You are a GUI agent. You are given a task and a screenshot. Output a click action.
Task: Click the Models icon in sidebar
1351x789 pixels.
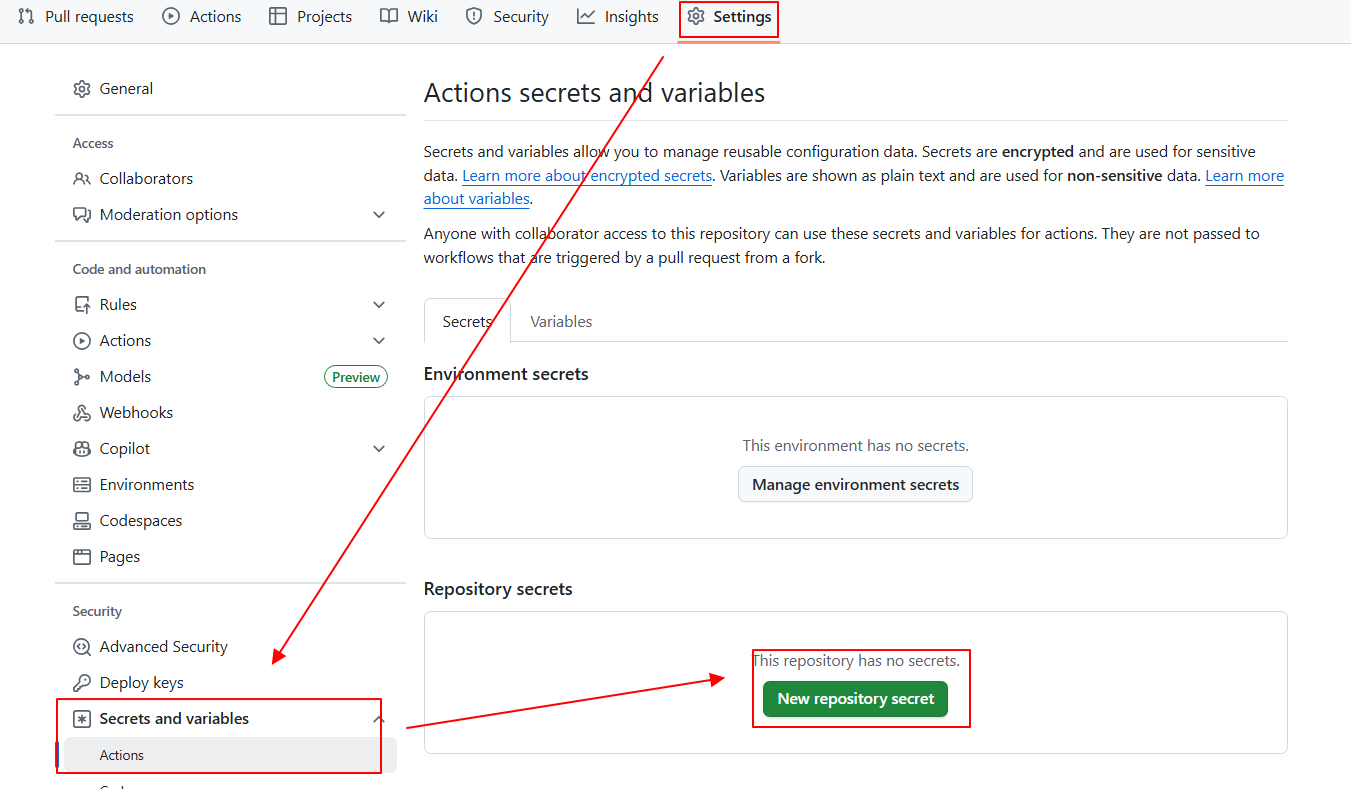click(82, 377)
